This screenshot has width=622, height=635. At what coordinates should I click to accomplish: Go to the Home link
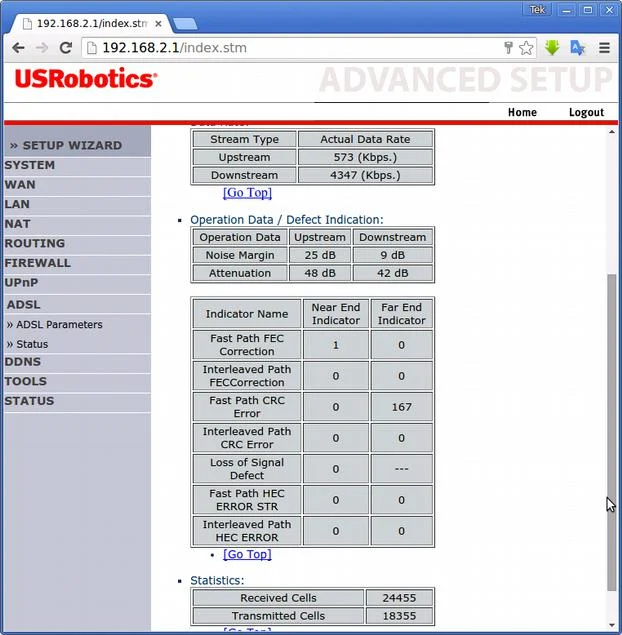tap(522, 112)
